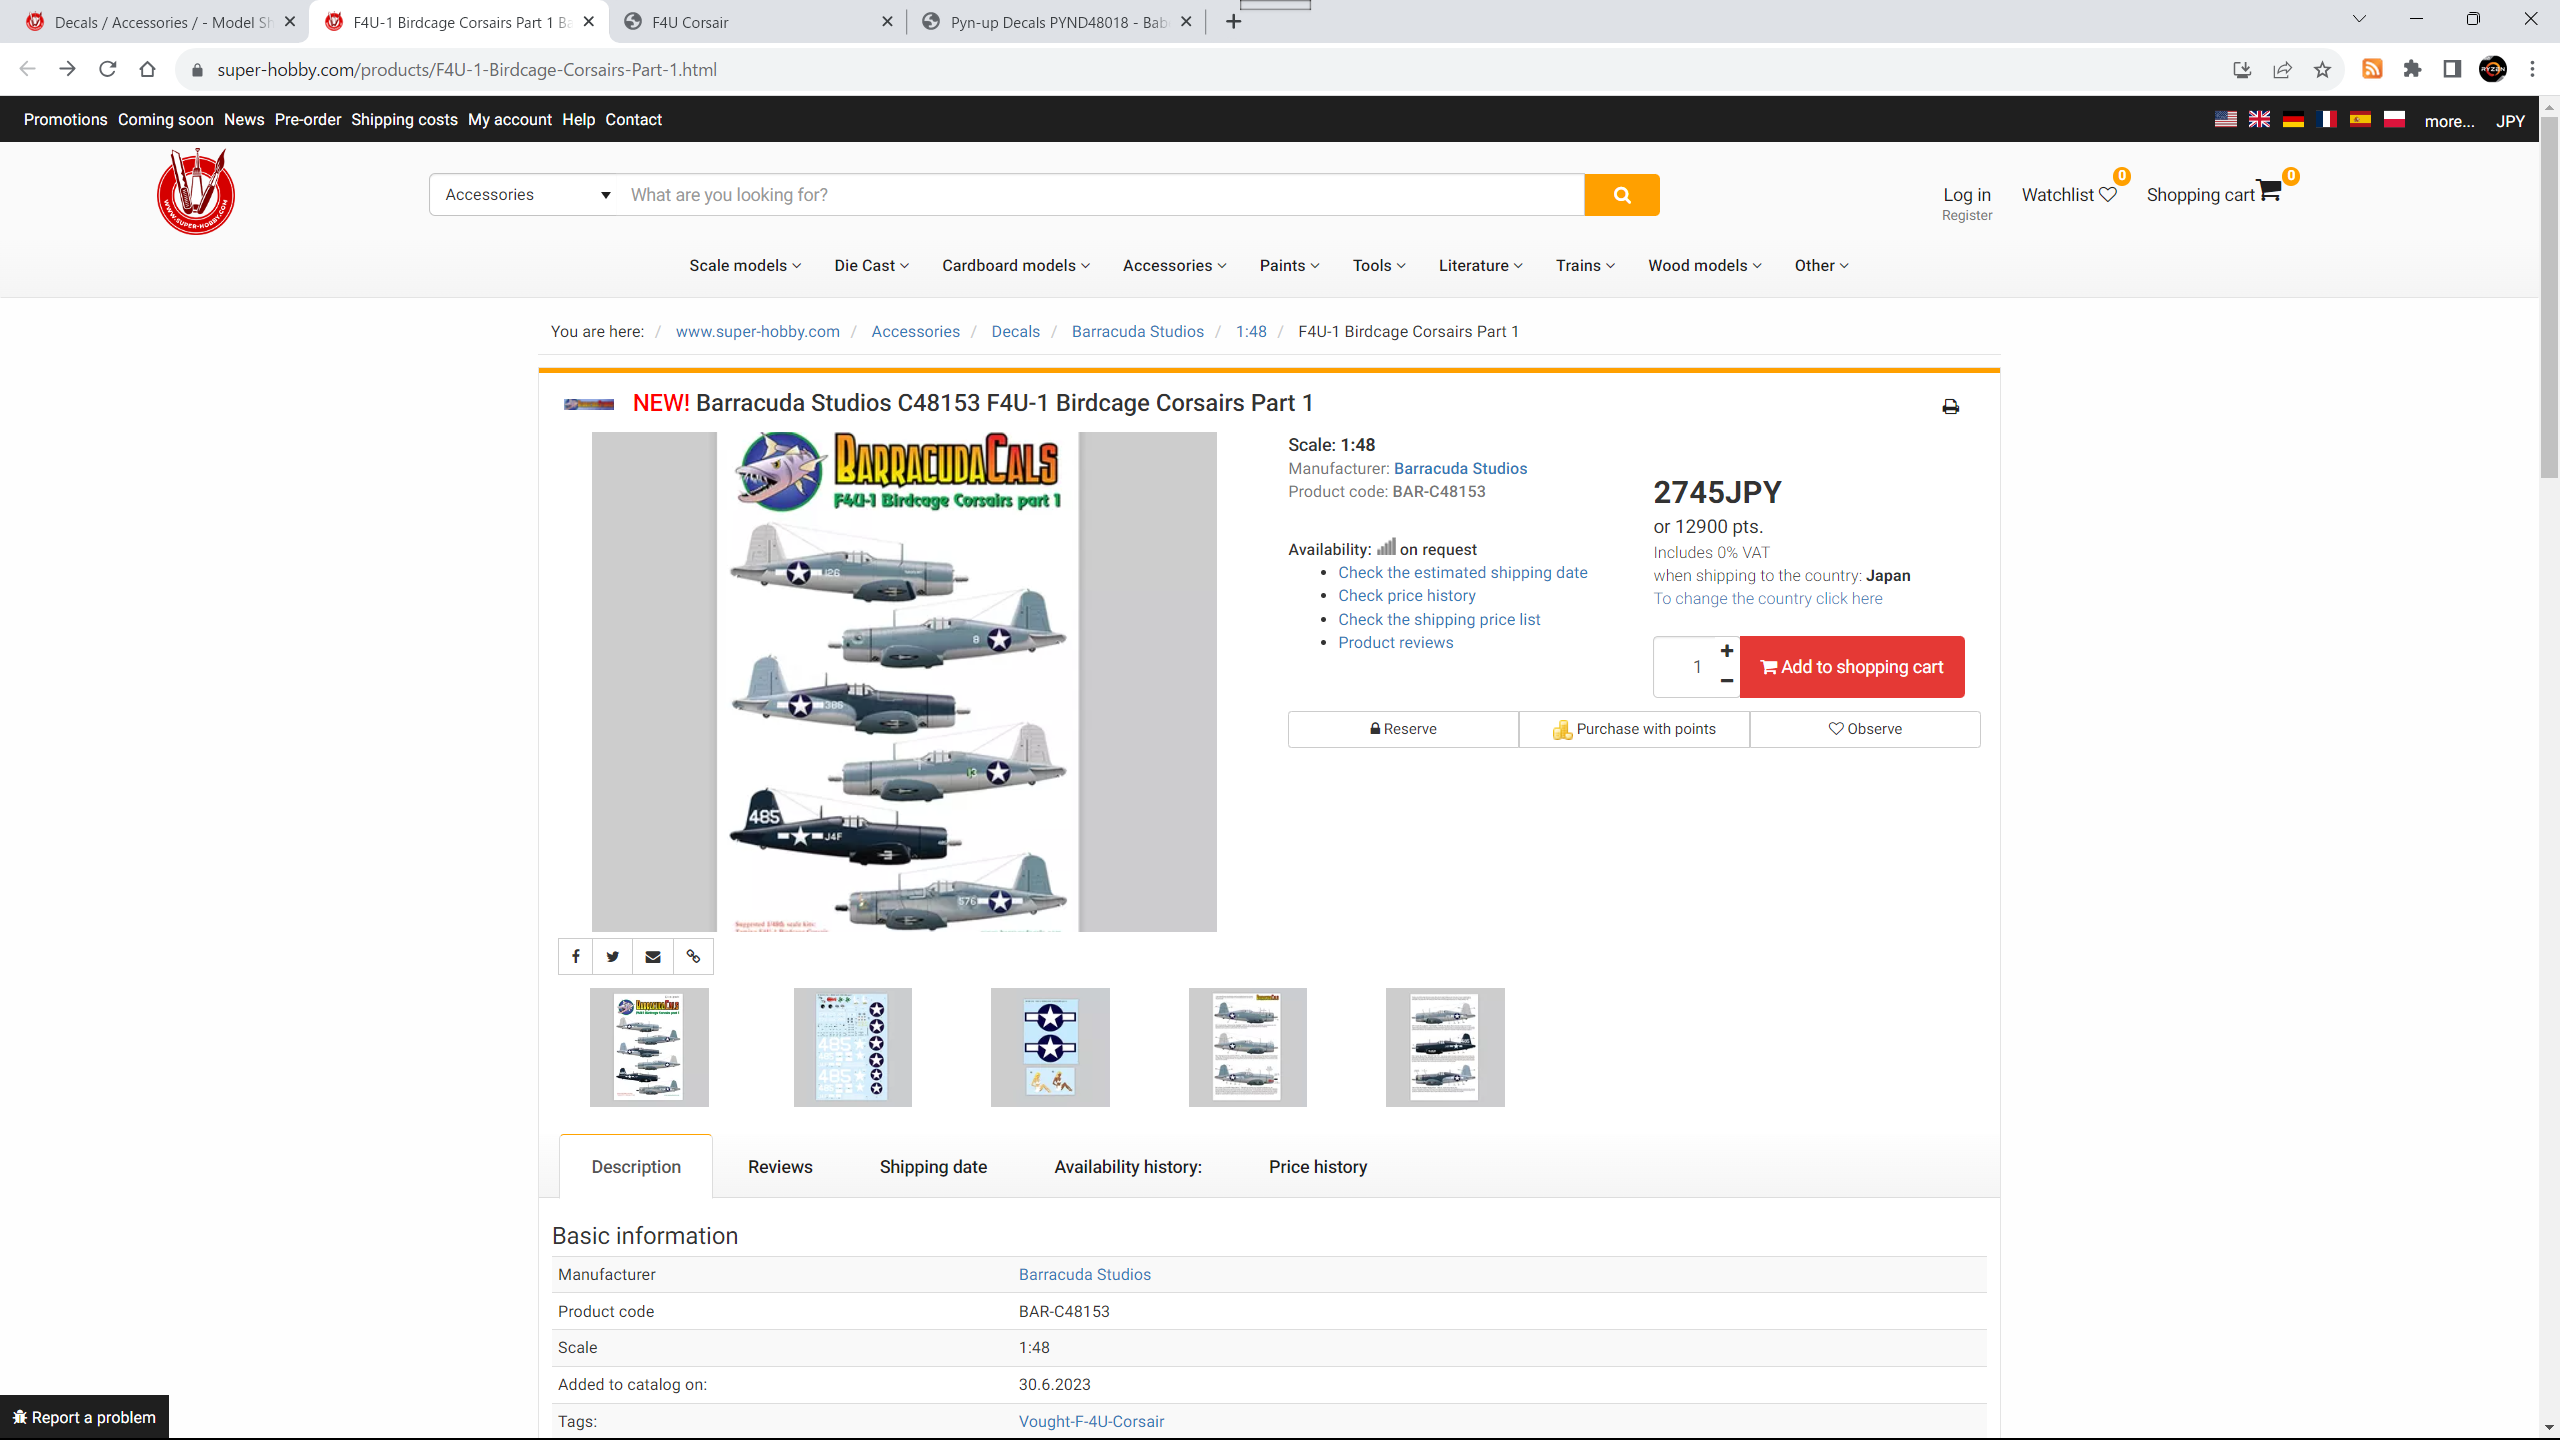Switch to Description tab
This screenshot has width=2560, height=1440.
point(636,1166)
